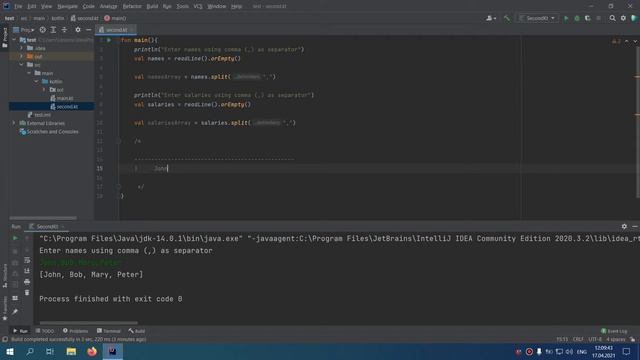This screenshot has height=360, width=640.
Task: Open Project panel options gear
Action: [78, 30]
